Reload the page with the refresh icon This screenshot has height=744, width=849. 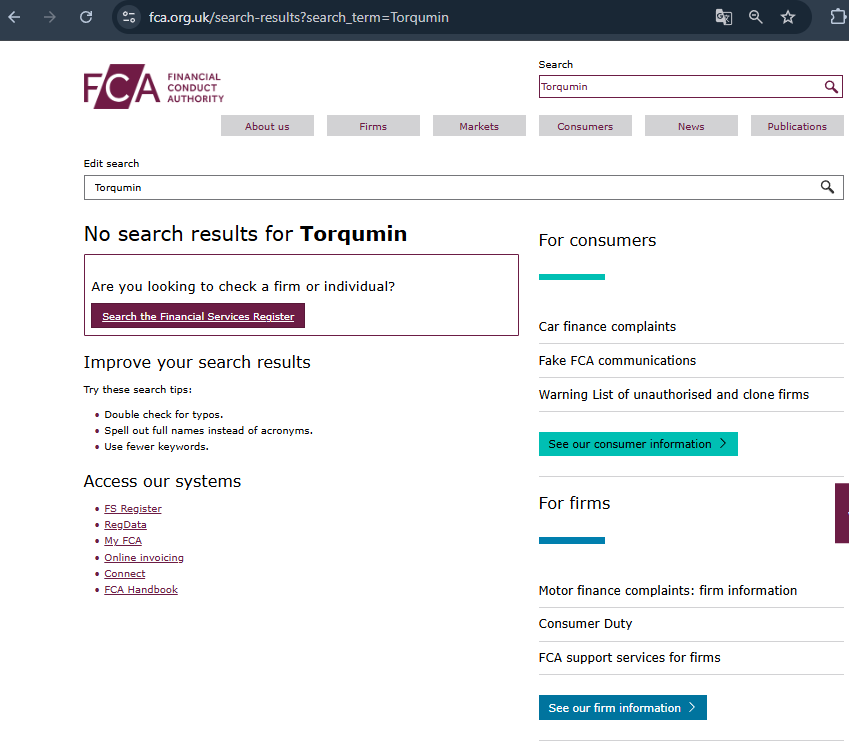(86, 17)
